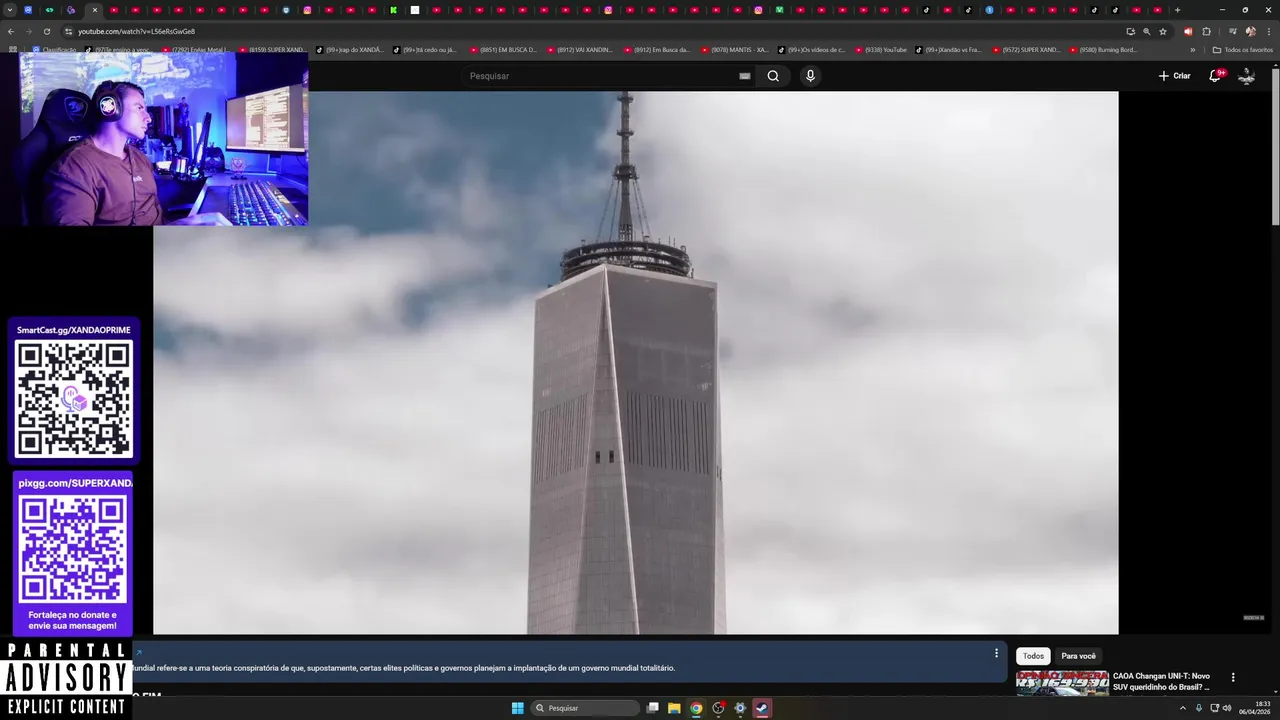Open the Classificação bookmark
1280x720 pixels.
click(x=54, y=50)
